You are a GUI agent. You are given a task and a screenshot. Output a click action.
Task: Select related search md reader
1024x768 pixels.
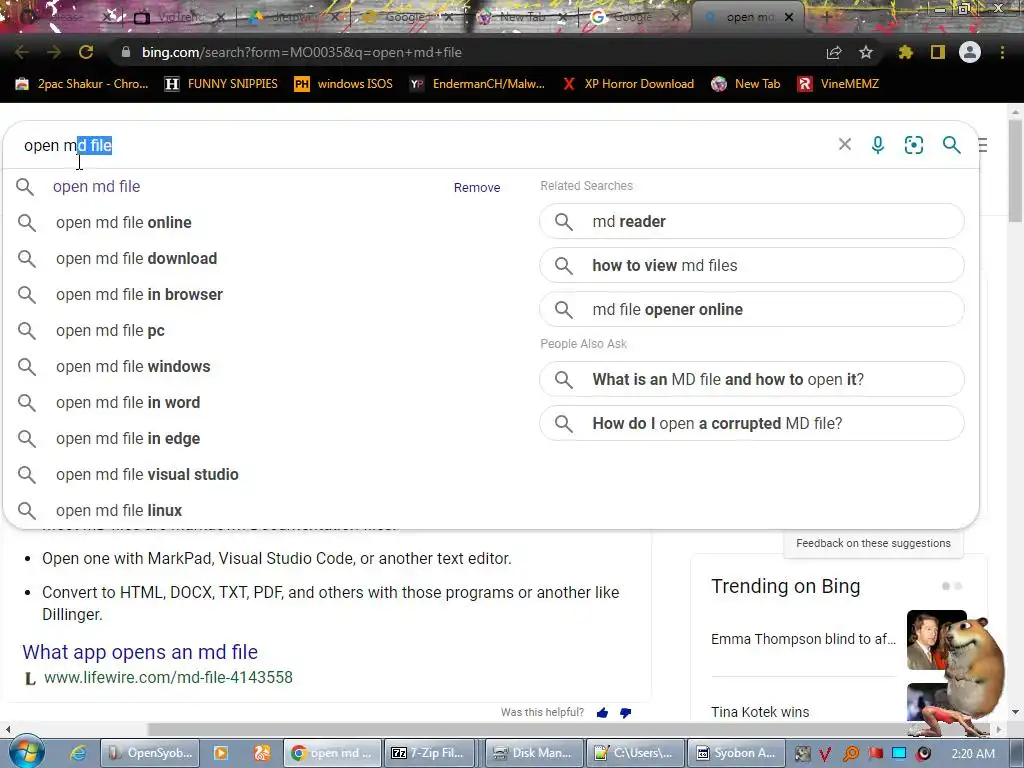pos(752,221)
